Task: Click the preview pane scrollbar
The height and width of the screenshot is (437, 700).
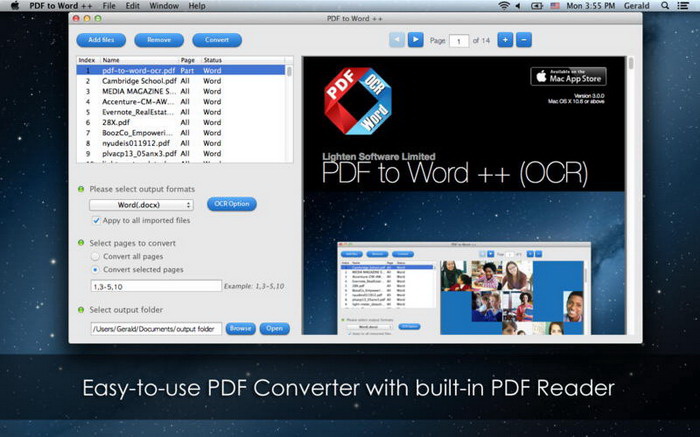Action: coord(631,63)
